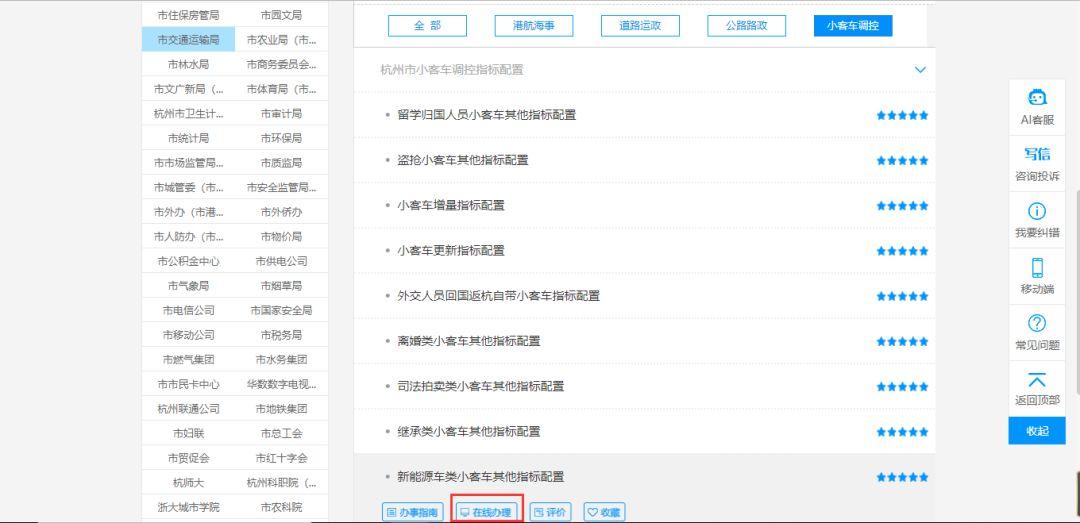Select 市统计局 in department list
1080x523 pixels.
[188, 139]
